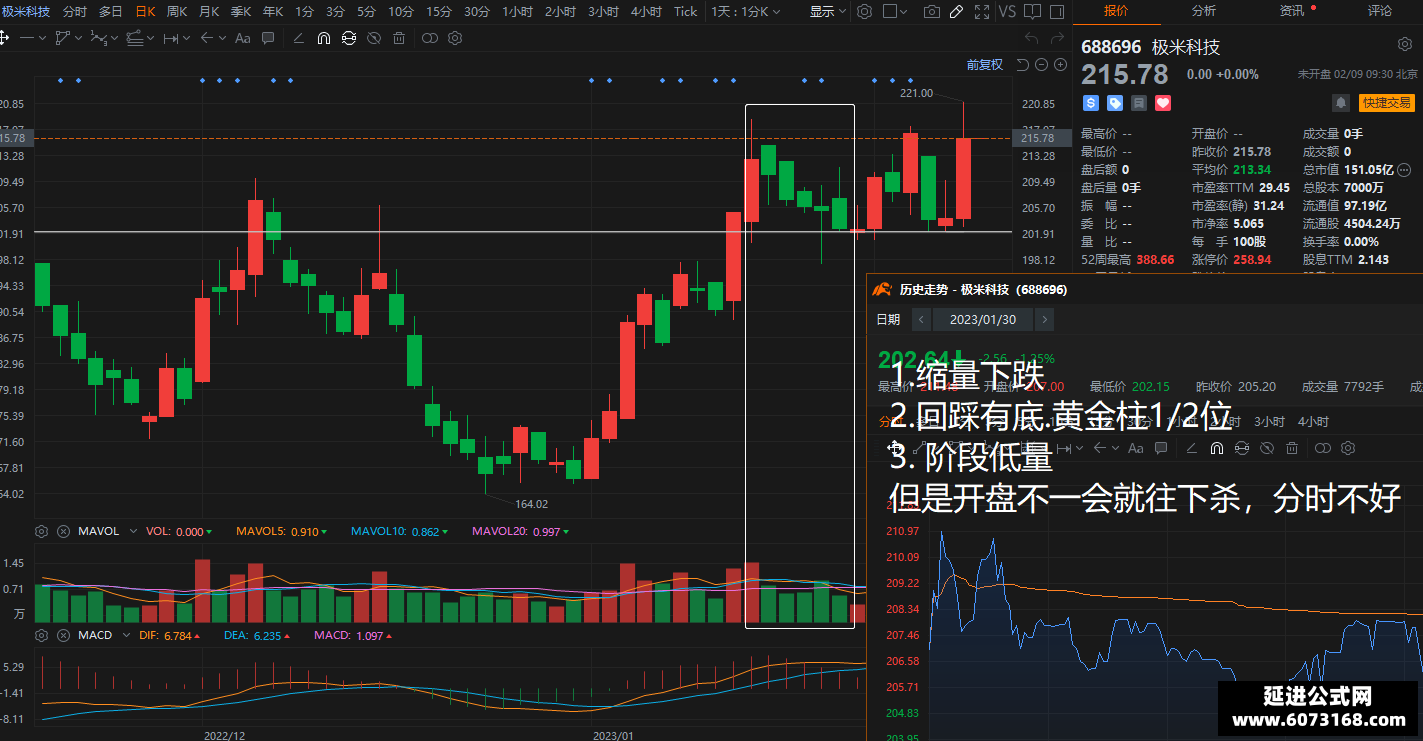
Task: Open the quote panel settings gear
Action: point(1404,45)
